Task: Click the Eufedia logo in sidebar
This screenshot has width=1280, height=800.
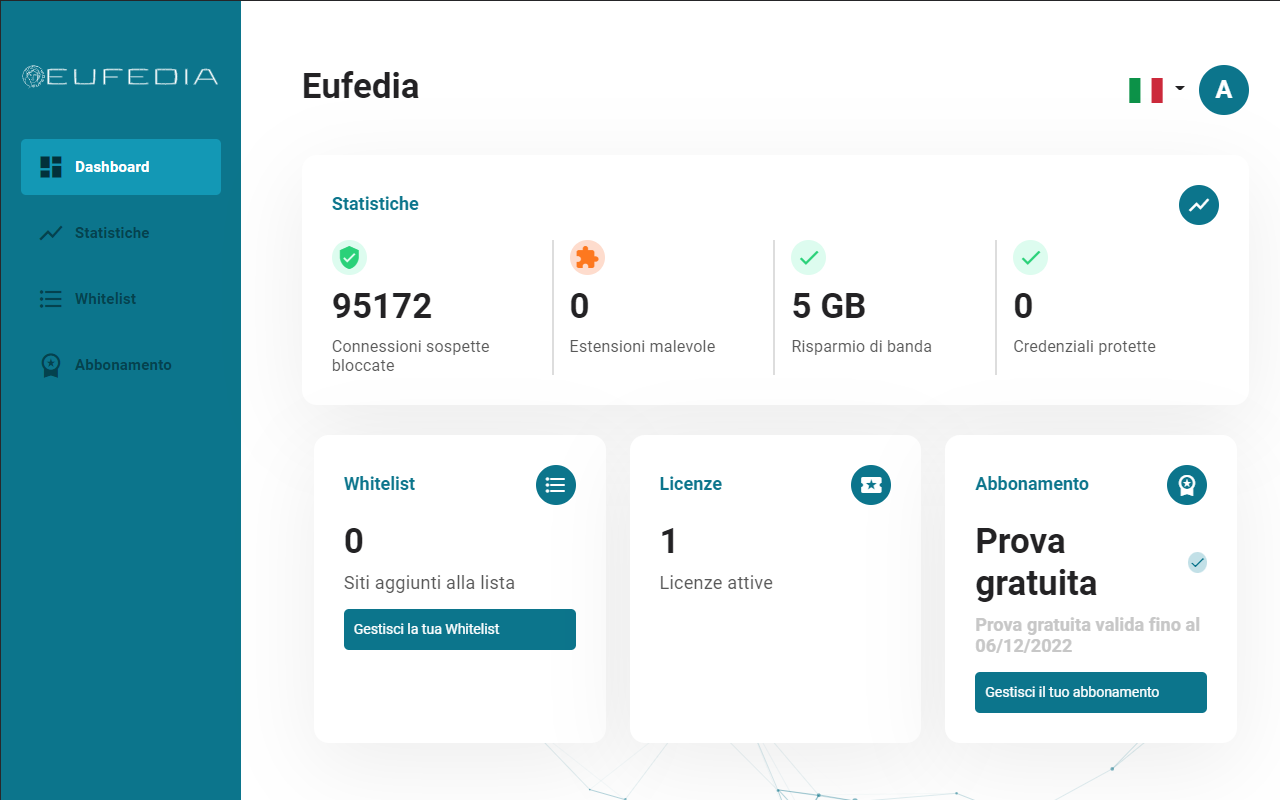Action: [120, 76]
